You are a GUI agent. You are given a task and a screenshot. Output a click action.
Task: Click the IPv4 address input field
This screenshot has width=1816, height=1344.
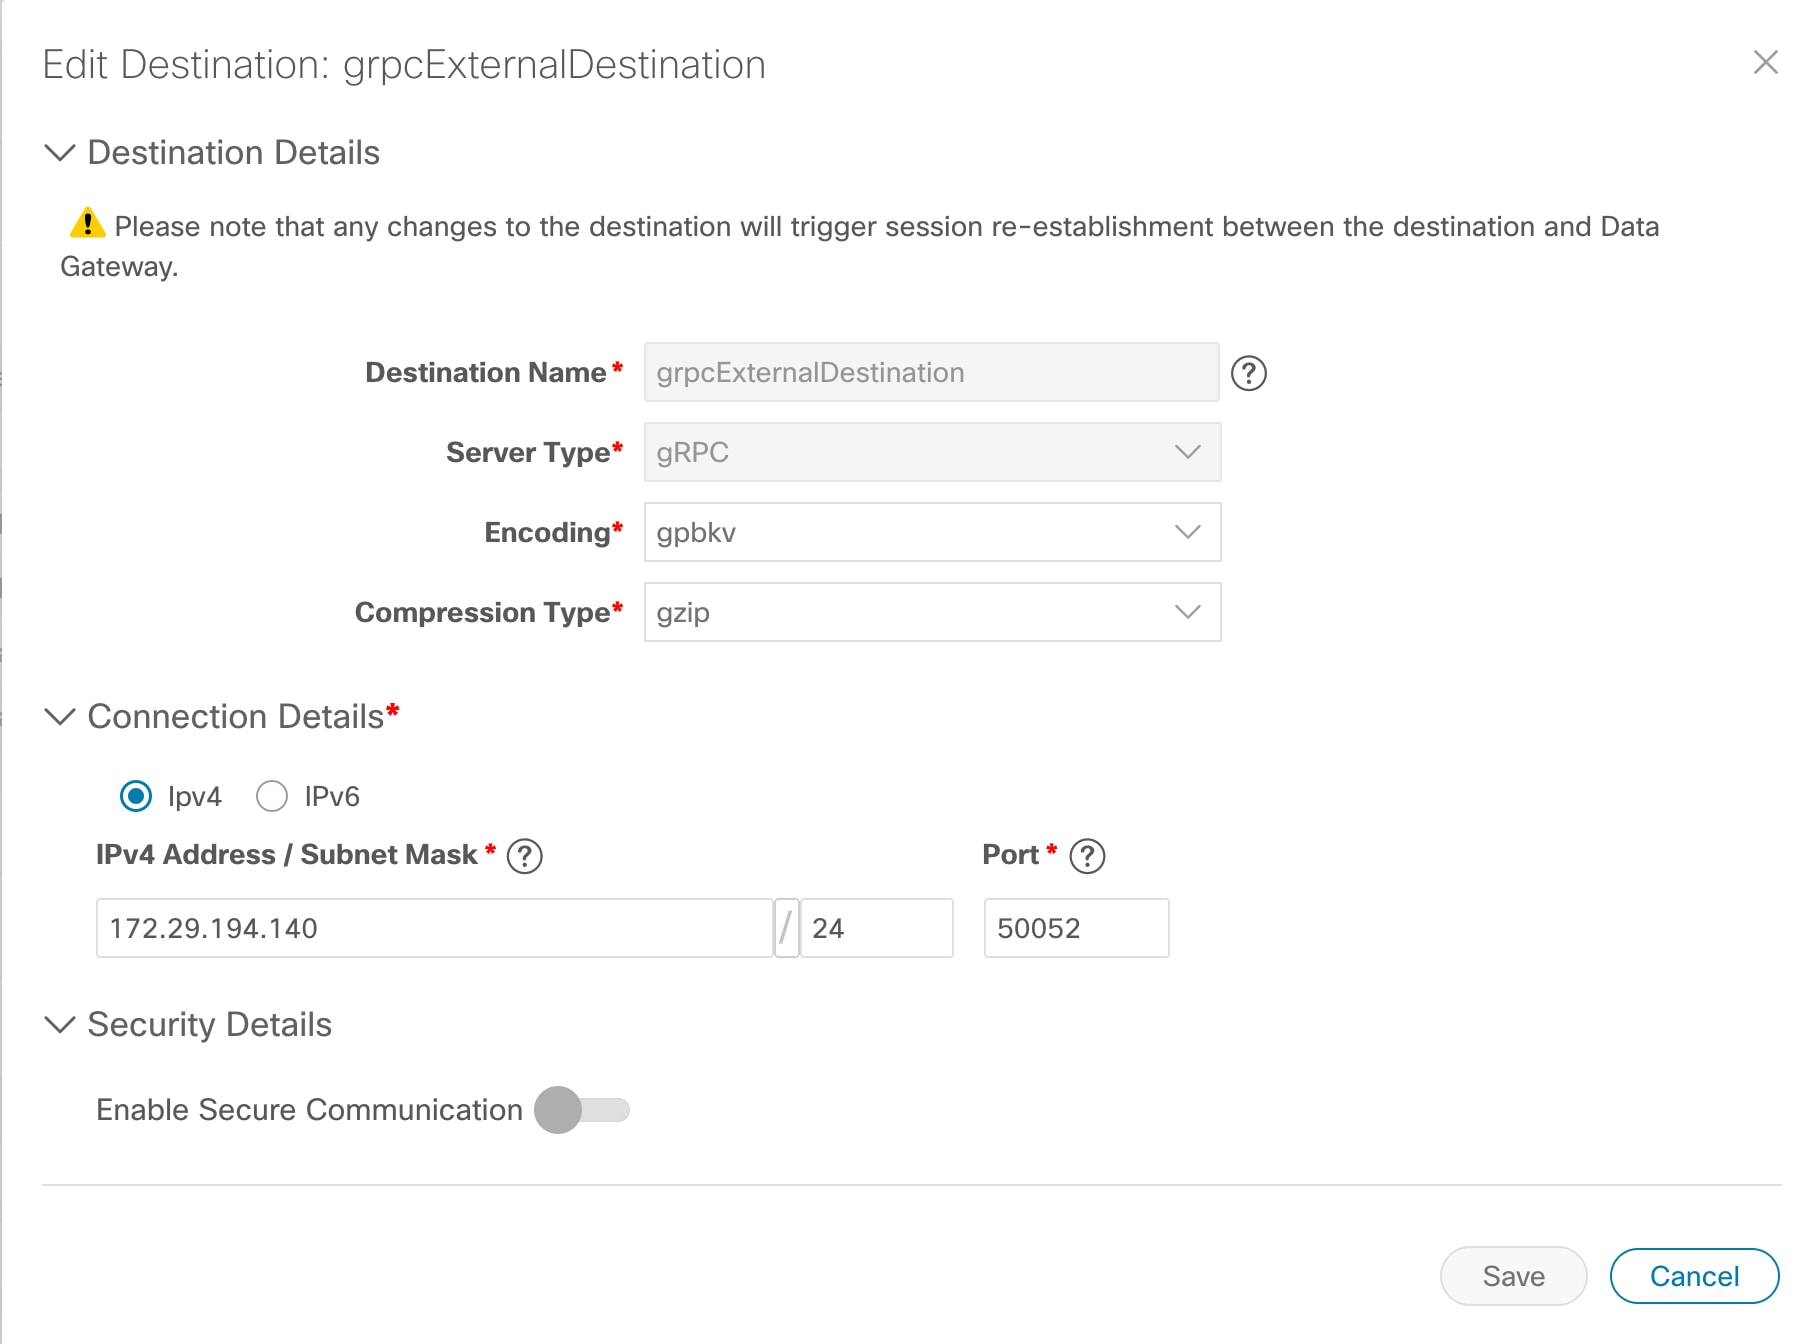tap(434, 928)
